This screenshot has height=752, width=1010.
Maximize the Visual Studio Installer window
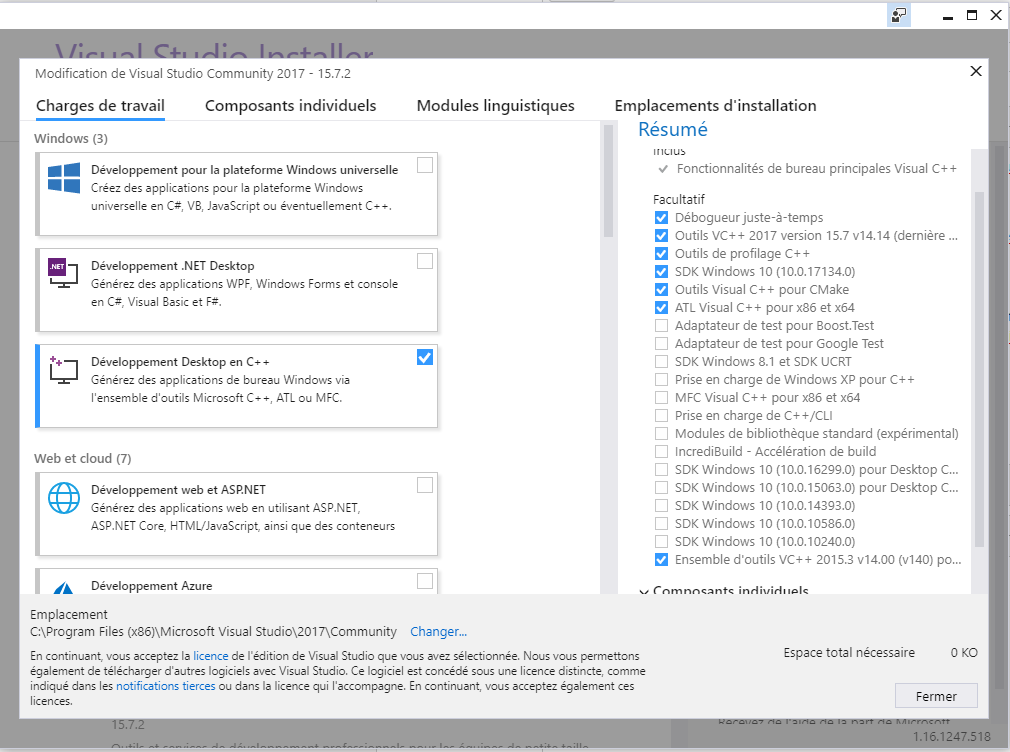[x=972, y=15]
